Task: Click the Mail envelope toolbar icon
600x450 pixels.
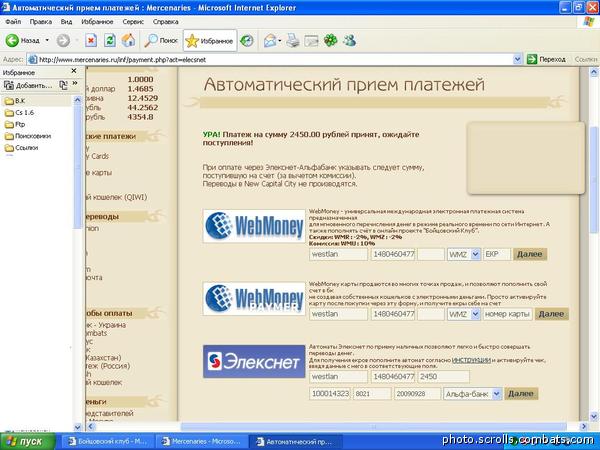Action: coord(271,41)
